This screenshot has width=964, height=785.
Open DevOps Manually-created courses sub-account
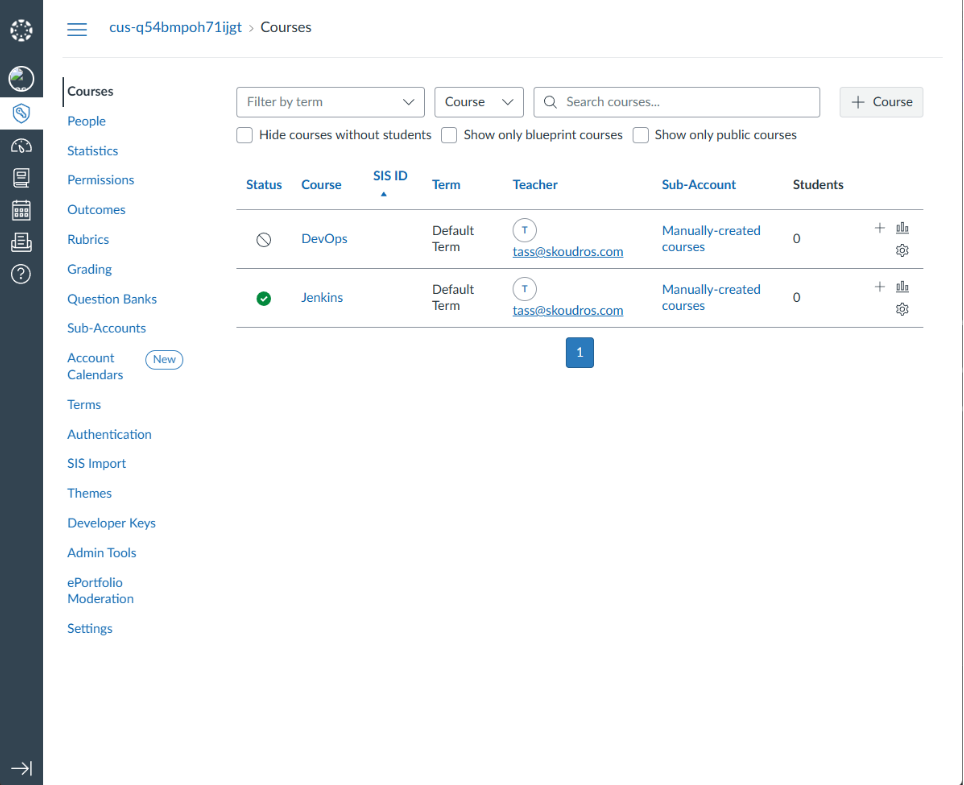[711, 239]
